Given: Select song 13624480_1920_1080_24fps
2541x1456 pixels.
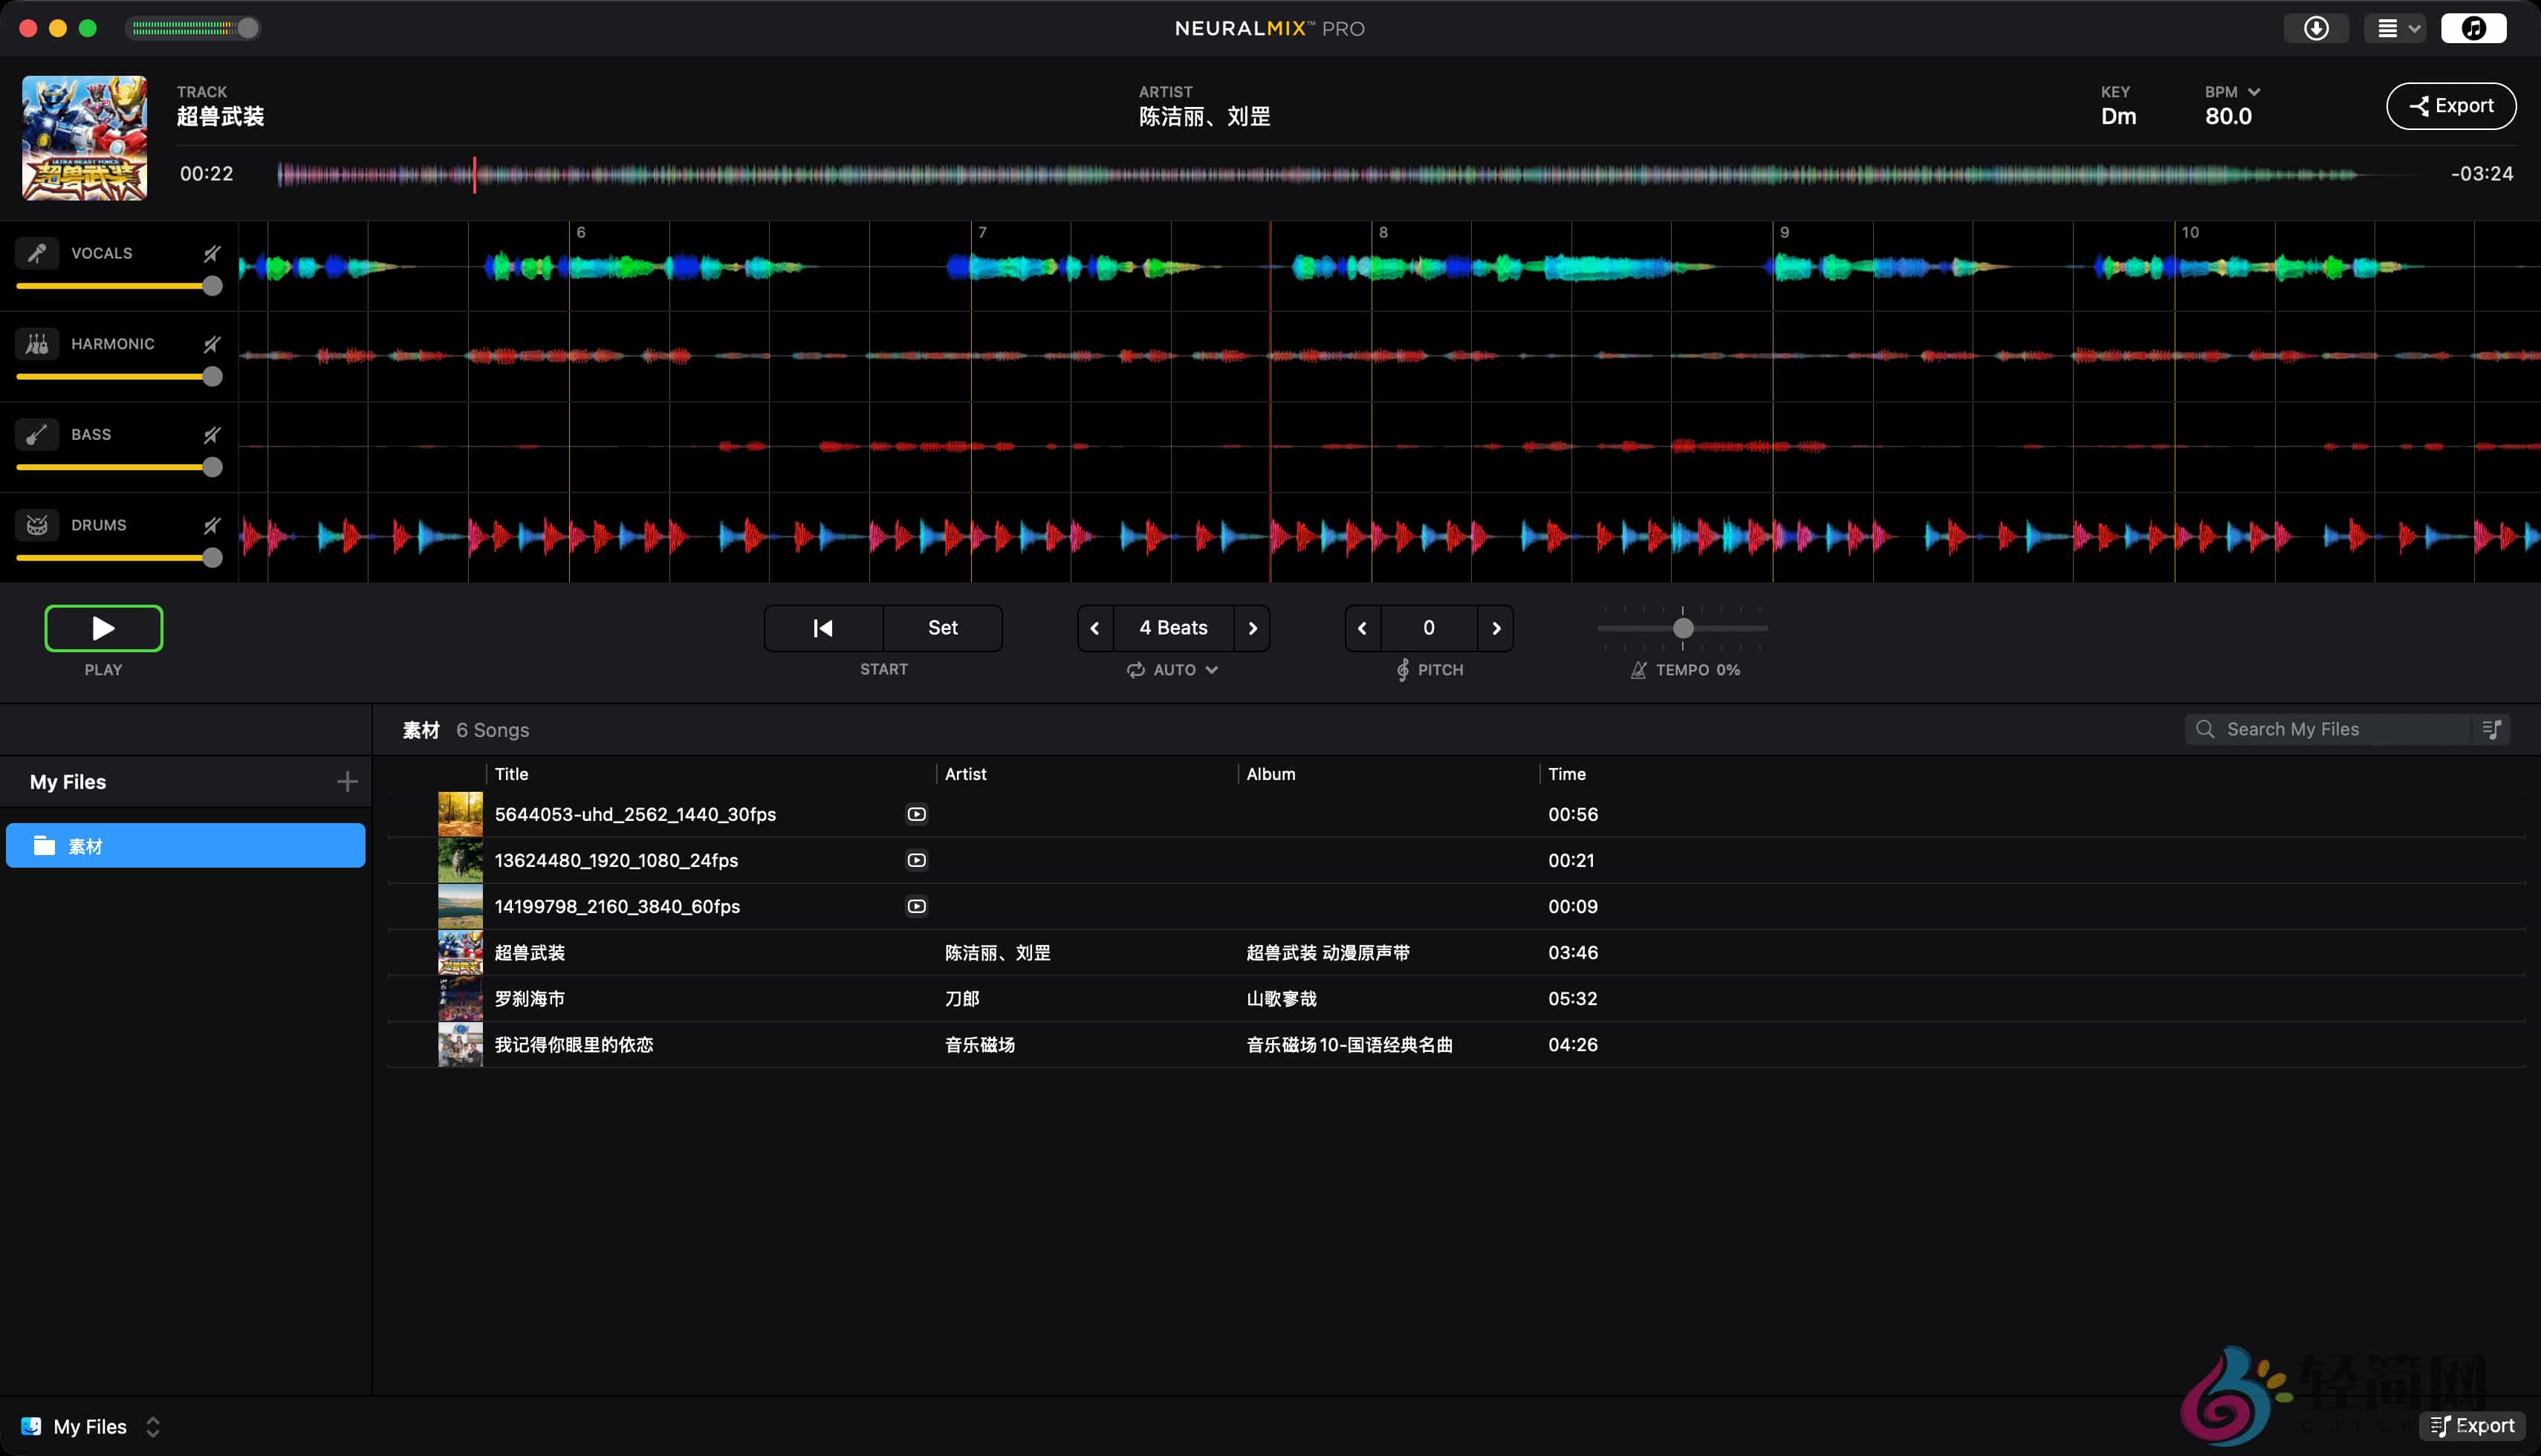Looking at the screenshot, I should (x=1456, y=860).
